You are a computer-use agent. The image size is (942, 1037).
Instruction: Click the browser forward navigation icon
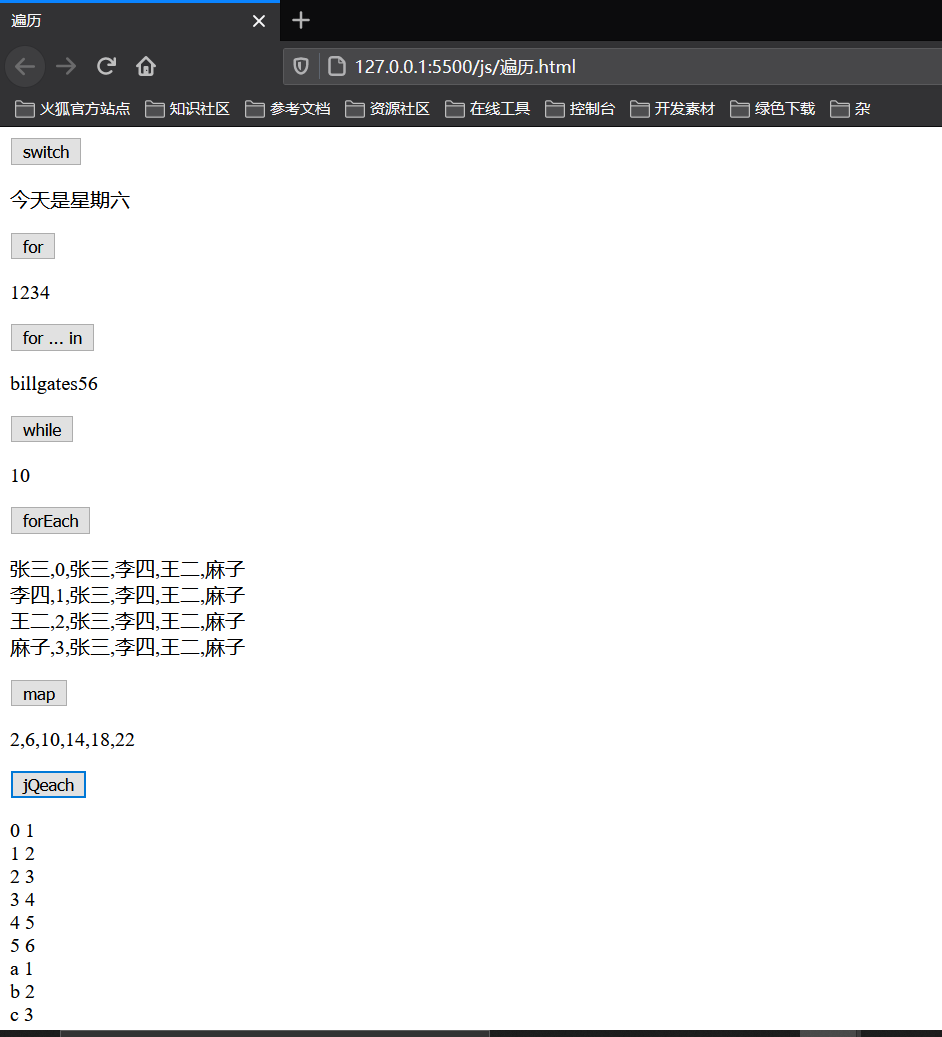coord(66,66)
